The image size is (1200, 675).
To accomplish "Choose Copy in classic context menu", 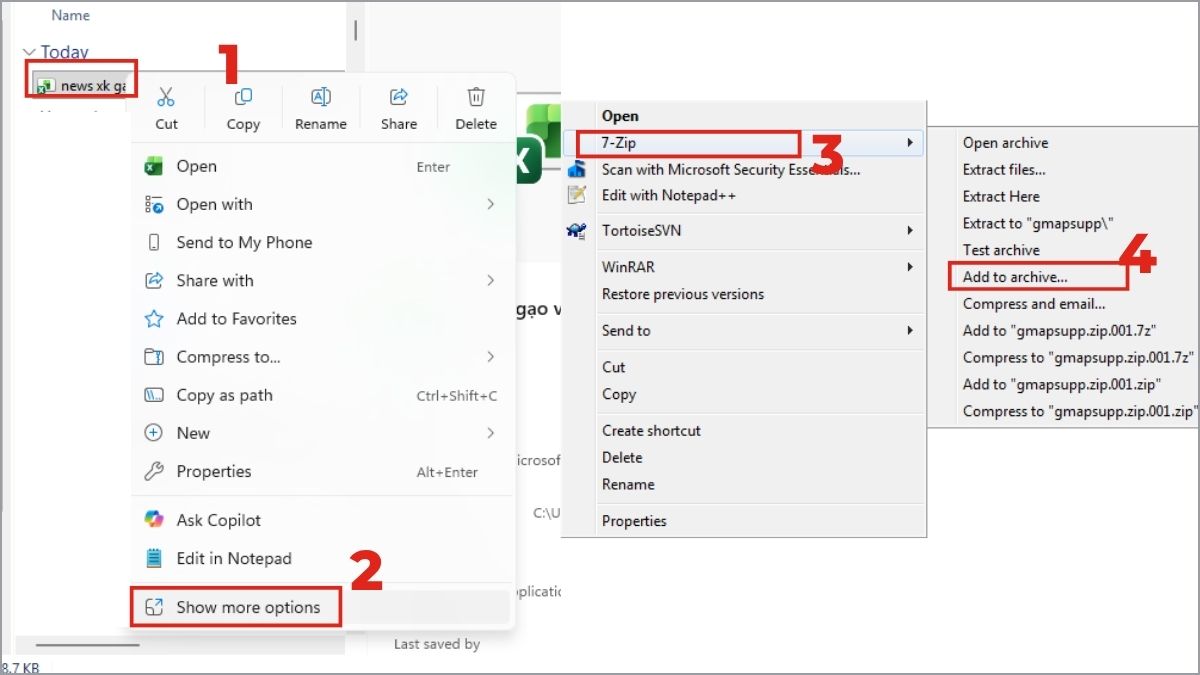I will click(x=619, y=395).
